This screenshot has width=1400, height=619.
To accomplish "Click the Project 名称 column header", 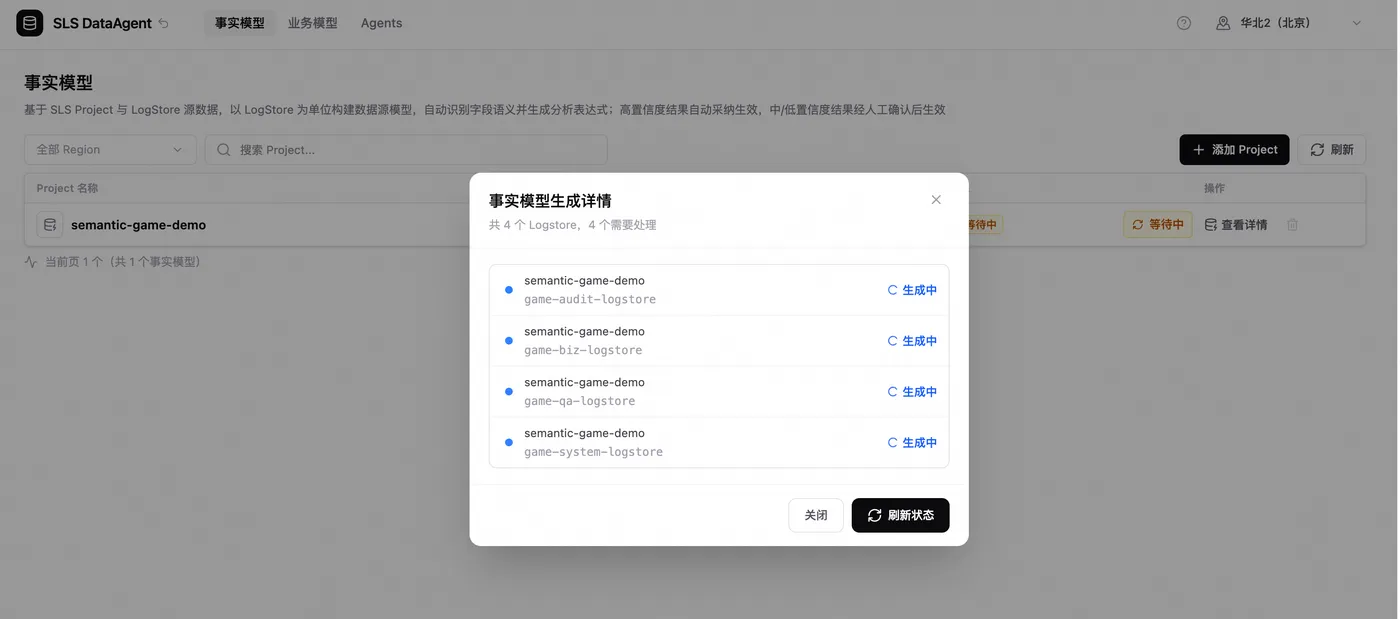I will tap(67, 188).
